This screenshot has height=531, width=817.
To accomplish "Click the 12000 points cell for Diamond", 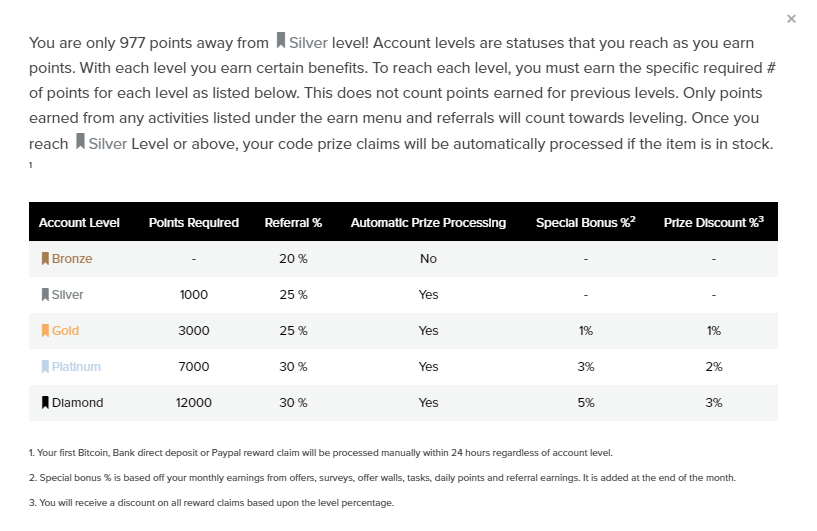I will [193, 403].
